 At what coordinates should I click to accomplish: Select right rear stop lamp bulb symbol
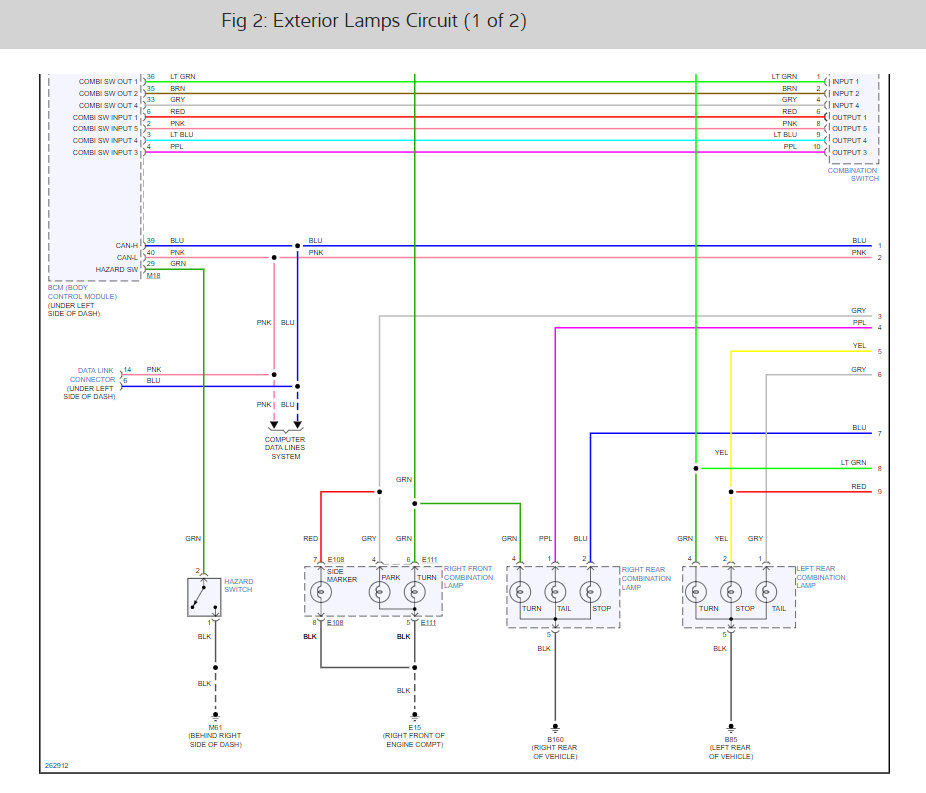click(x=591, y=592)
